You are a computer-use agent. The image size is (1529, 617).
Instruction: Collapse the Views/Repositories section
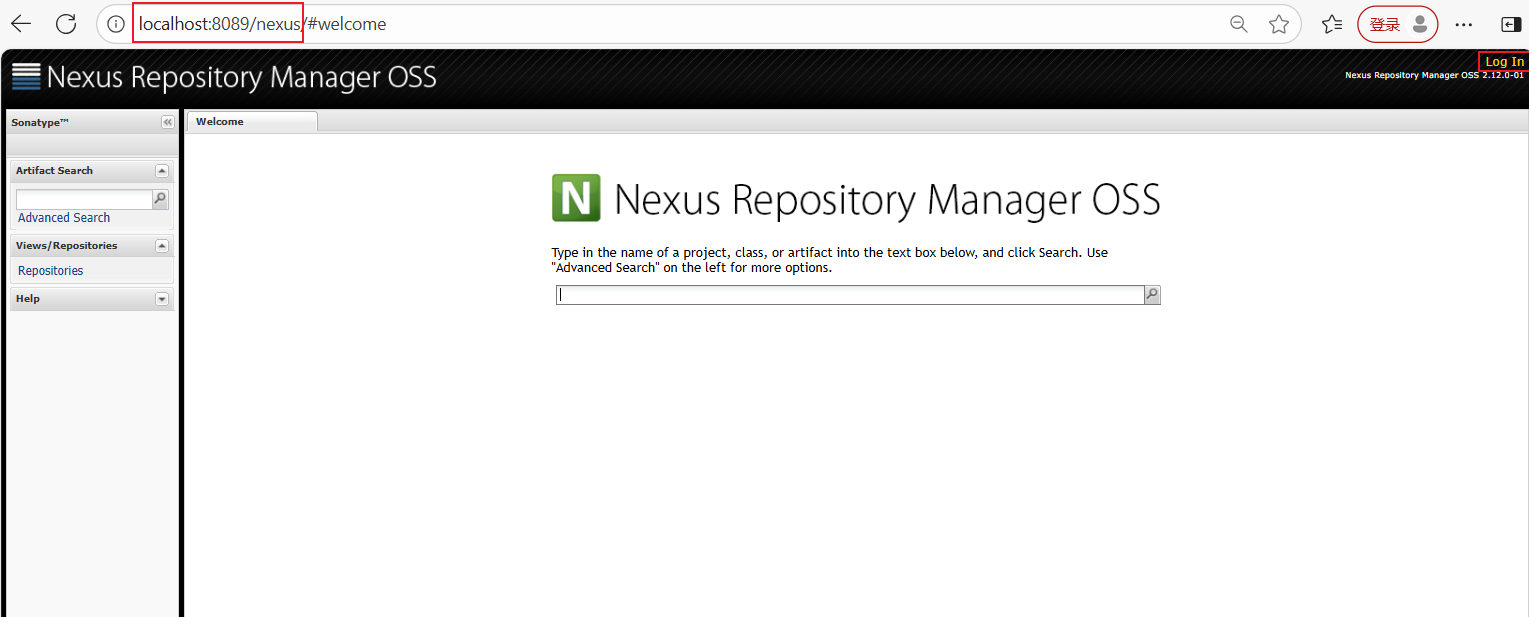(162, 246)
